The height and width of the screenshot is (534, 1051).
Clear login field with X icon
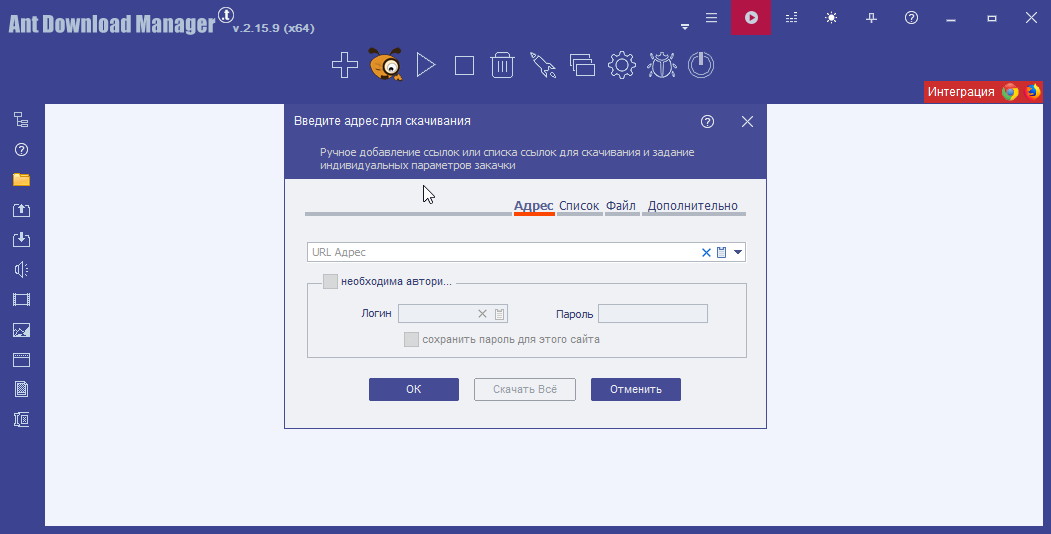(x=482, y=314)
